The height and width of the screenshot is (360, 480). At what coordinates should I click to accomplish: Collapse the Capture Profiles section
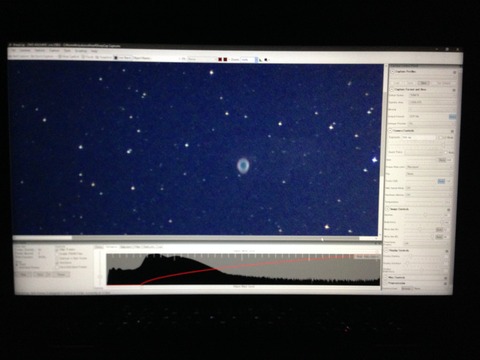click(393, 71)
